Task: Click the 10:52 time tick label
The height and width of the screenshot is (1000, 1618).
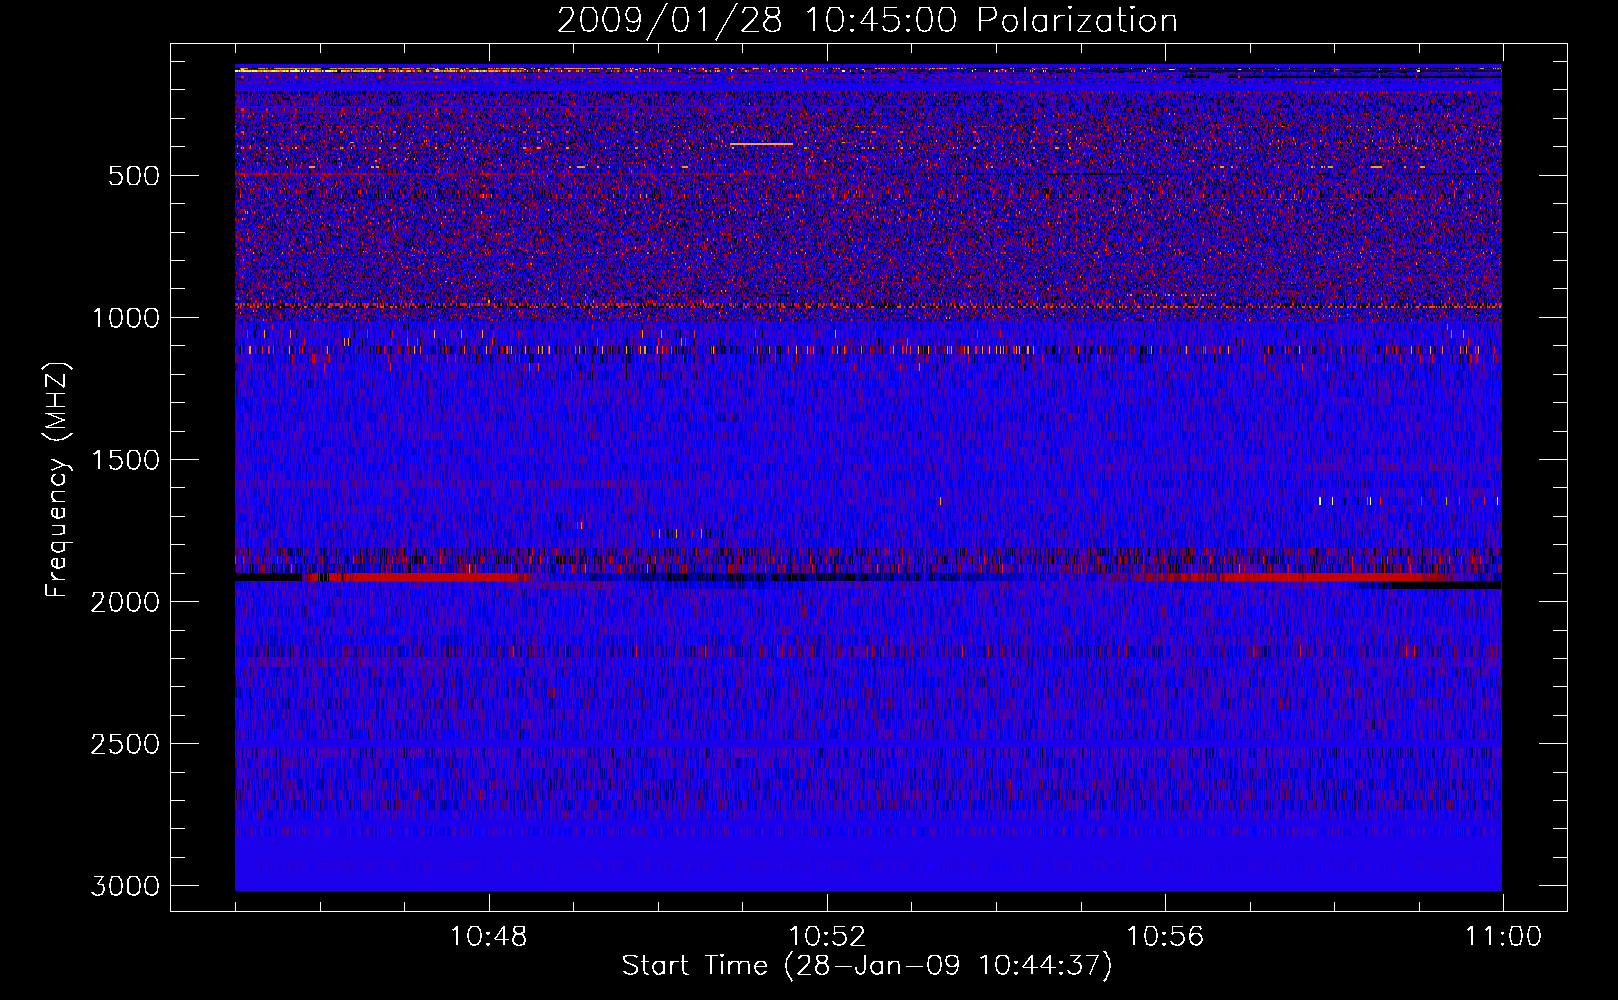Action: tap(827, 937)
